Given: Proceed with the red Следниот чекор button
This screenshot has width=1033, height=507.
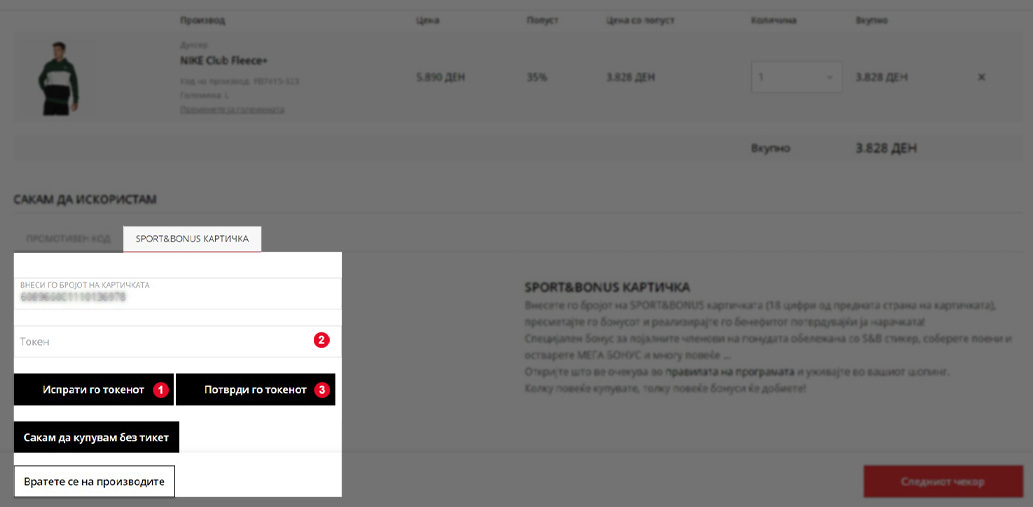Looking at the screenshot, I should [942, 481].
